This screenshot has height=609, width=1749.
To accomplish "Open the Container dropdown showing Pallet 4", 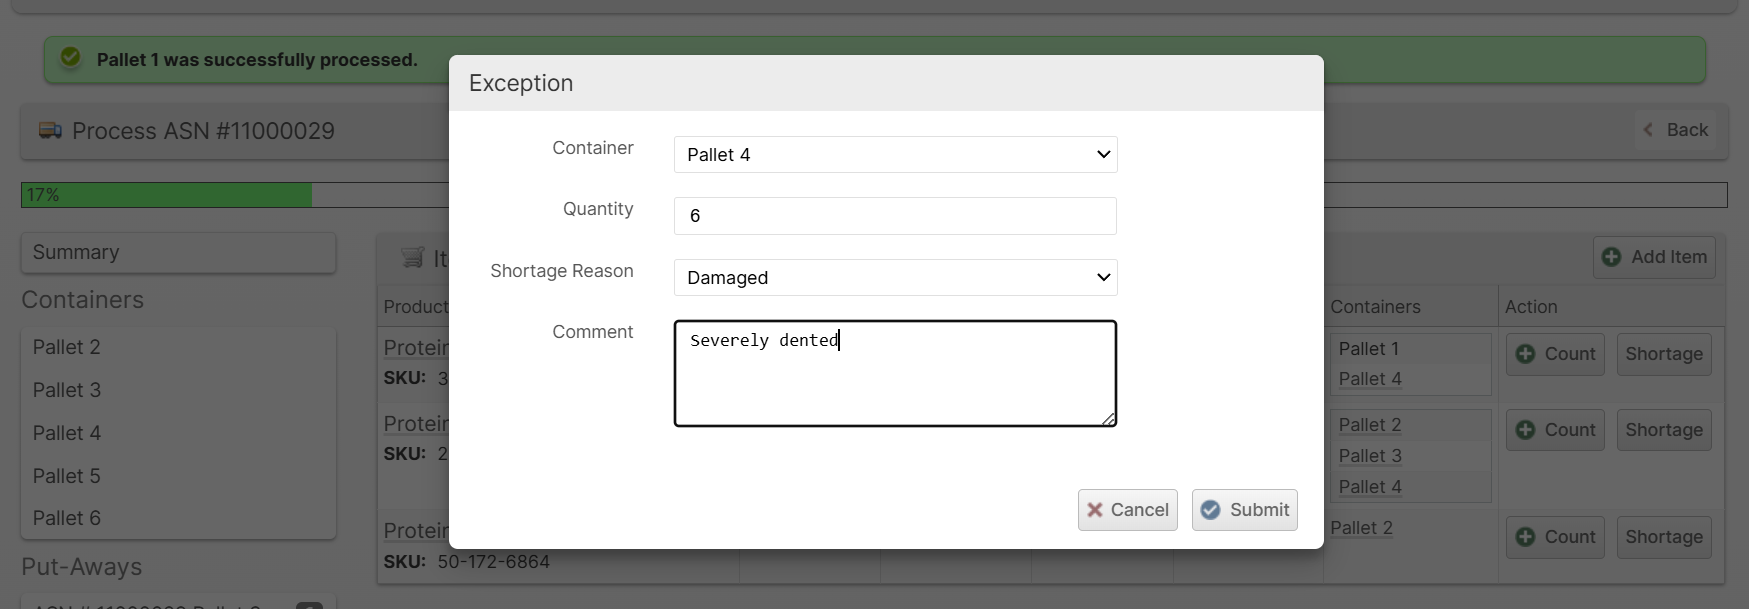I will point(895,155).
